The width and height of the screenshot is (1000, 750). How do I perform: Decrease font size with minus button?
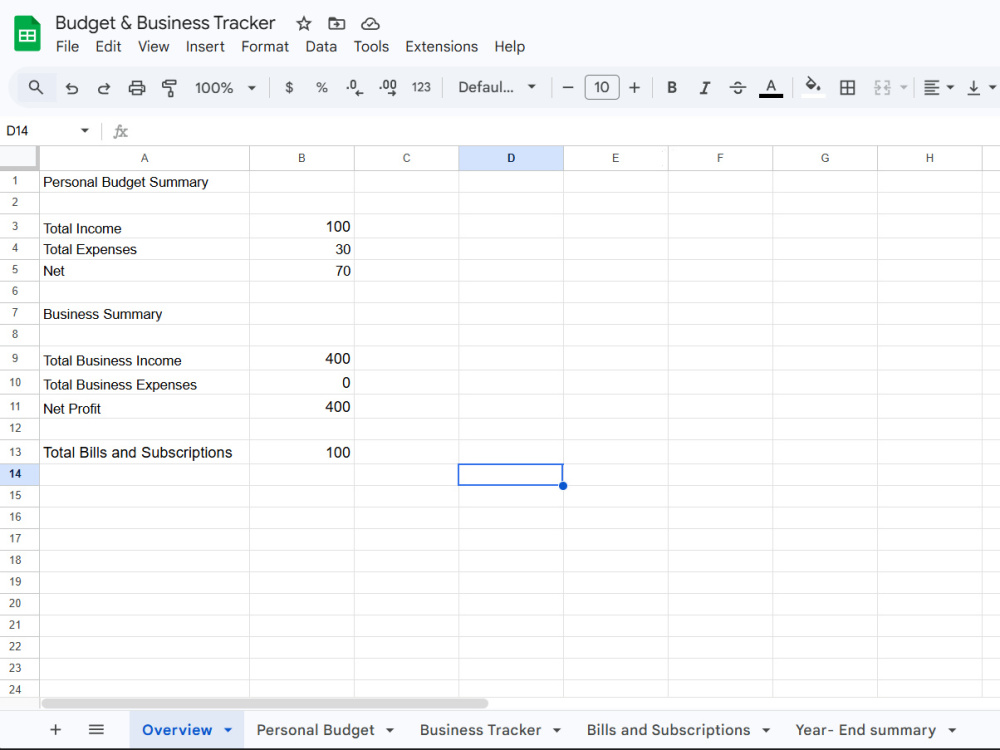(x=568, y=87)
